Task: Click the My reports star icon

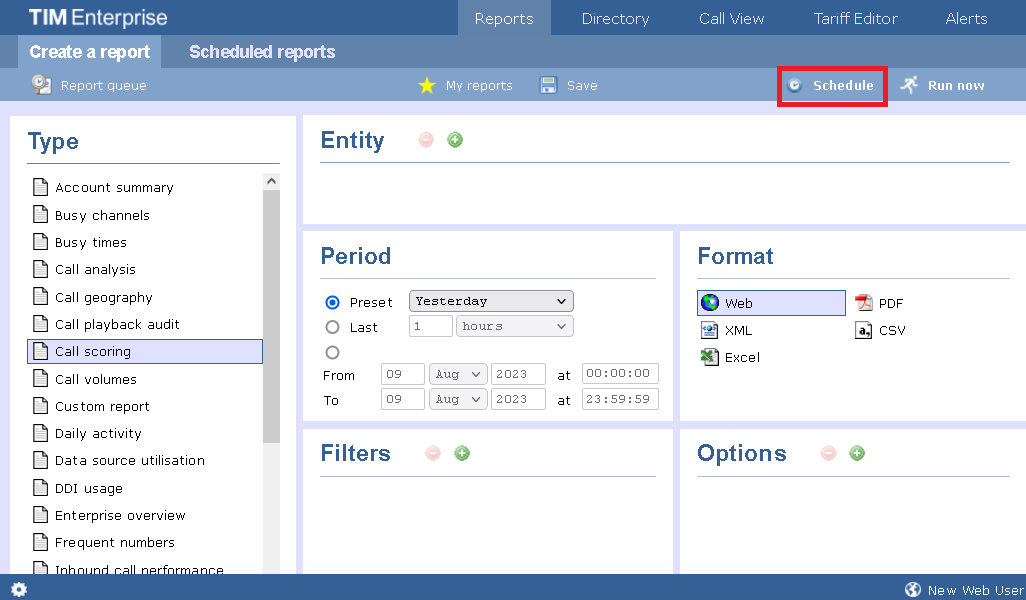Action: (x=427, y=86)
